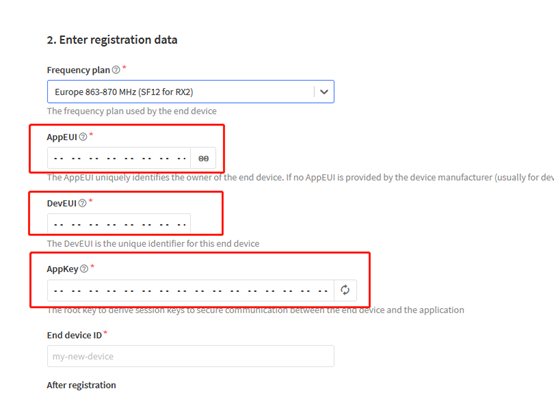Image resolution: width=554 pixels, height=393 pixels.
Task: Focus the DevEUI hex input field
Action: [x=119, y=224]
